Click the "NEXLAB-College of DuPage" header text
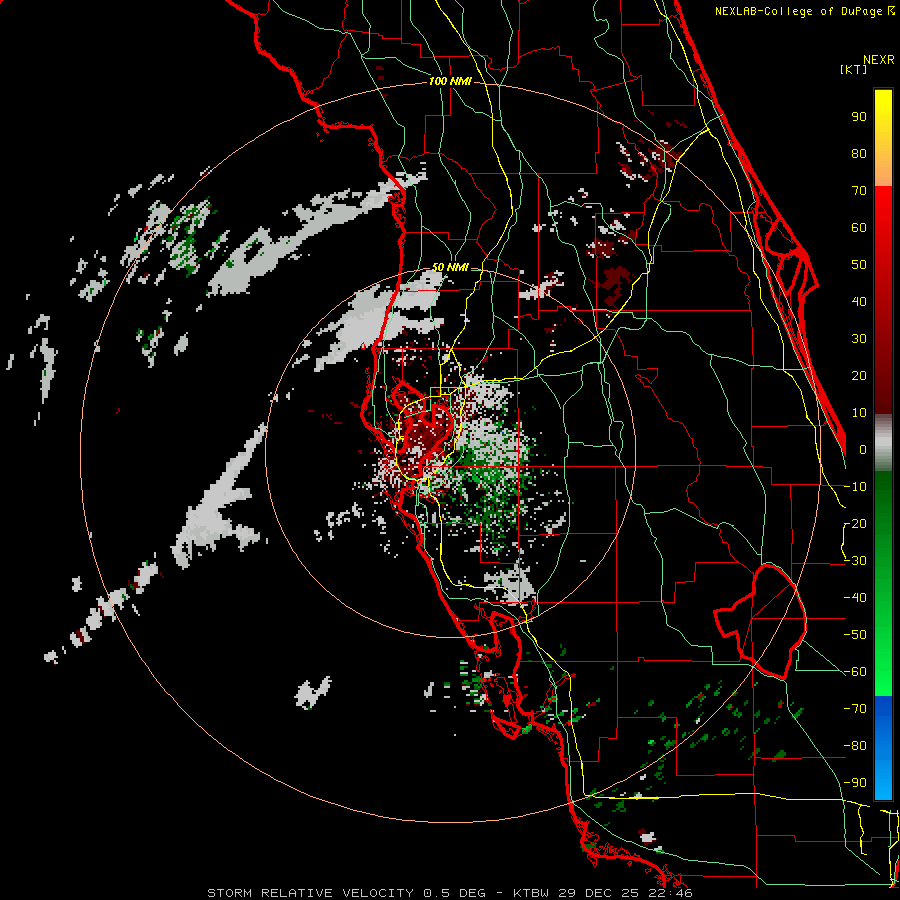This screenshot has width=900, height=900. (800, 11)
